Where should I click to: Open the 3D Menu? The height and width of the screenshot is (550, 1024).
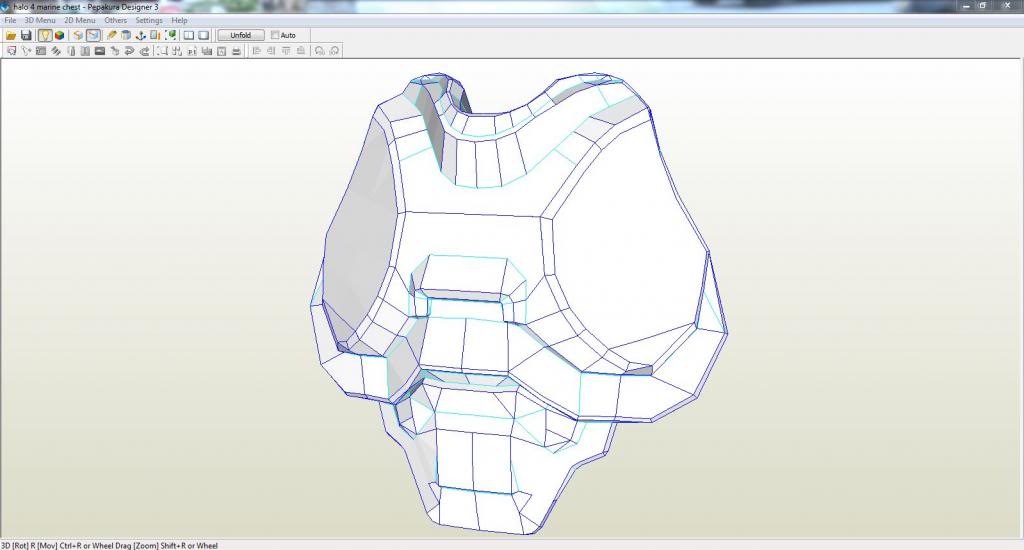point(40,20)
